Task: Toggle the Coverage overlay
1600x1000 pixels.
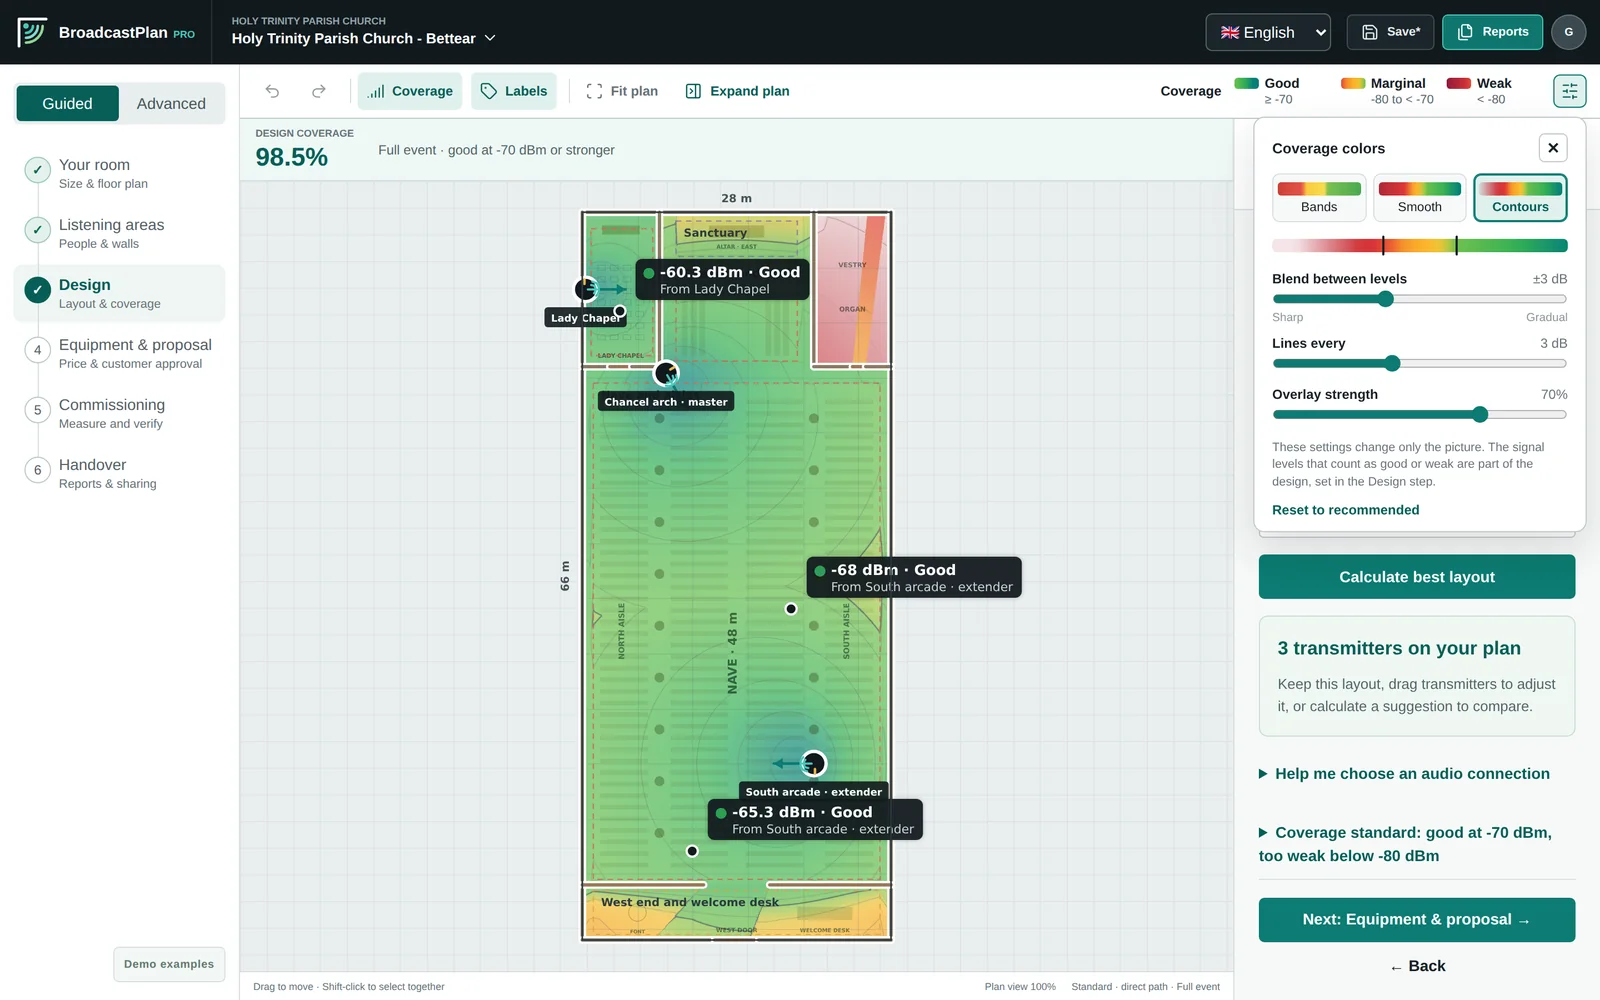Action: [410, 91]
